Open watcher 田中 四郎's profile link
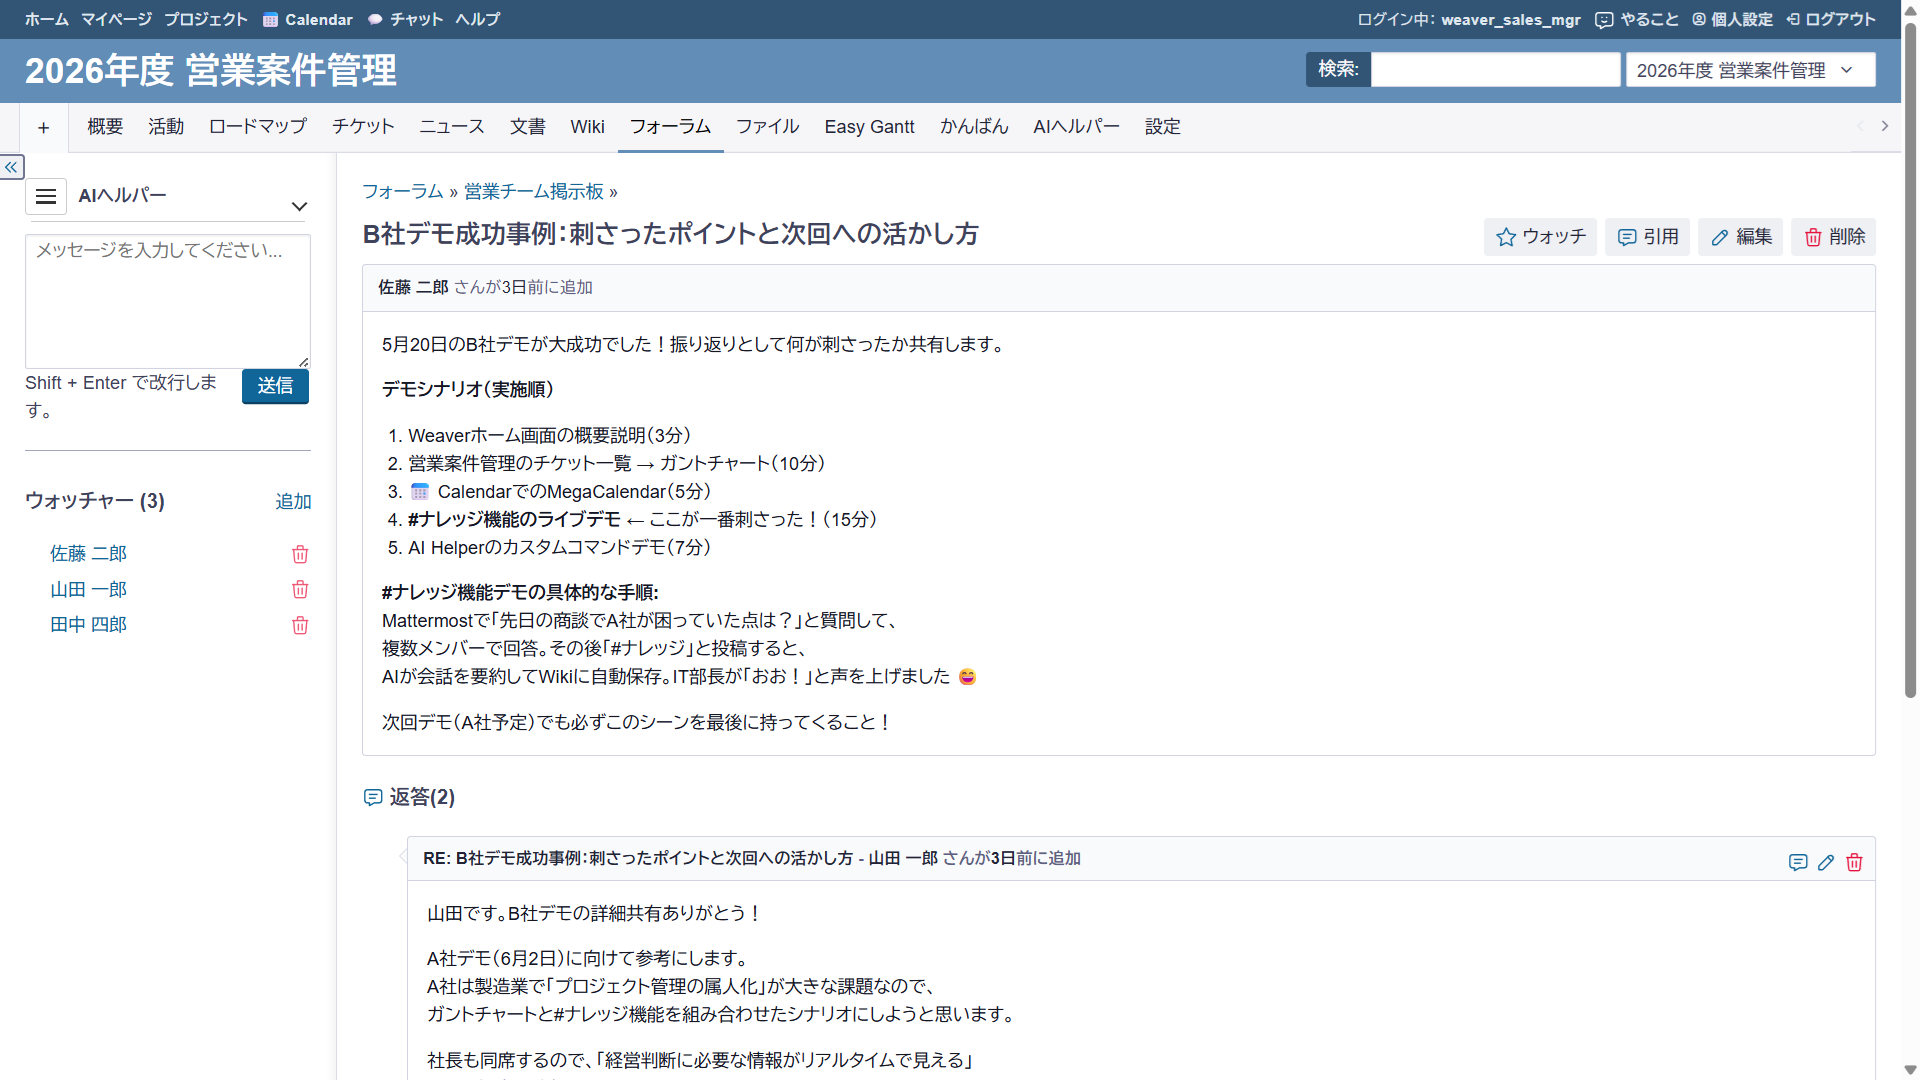Viewport: 1920px width, 1080px height. pos(88,625)
